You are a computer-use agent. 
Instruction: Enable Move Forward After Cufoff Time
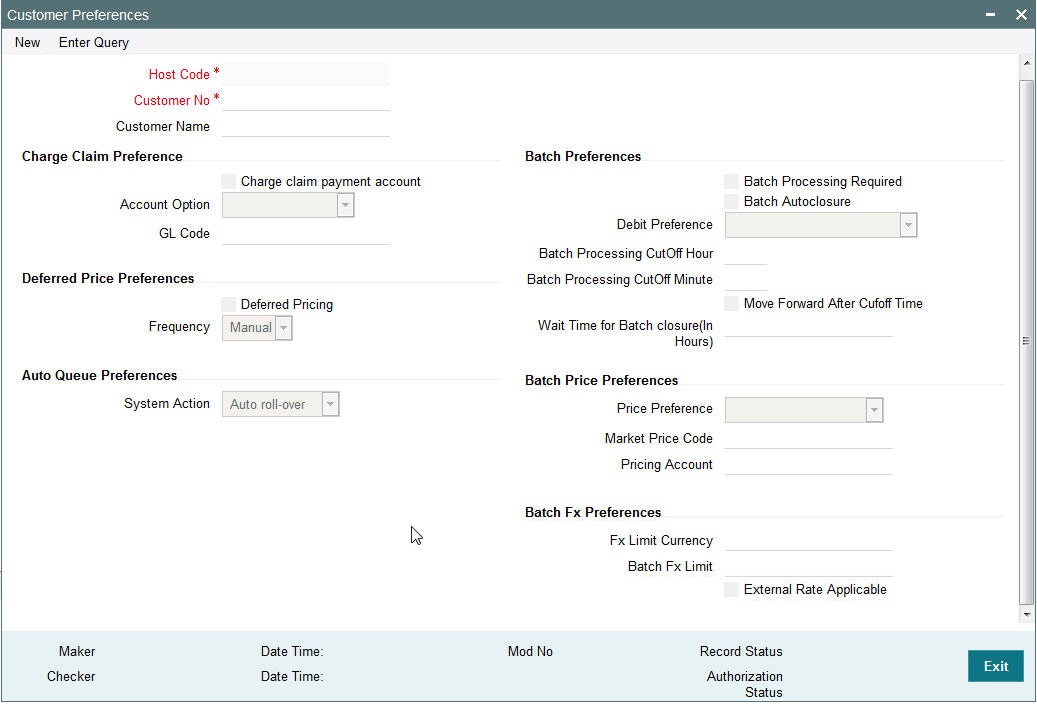tap(731, 303)
